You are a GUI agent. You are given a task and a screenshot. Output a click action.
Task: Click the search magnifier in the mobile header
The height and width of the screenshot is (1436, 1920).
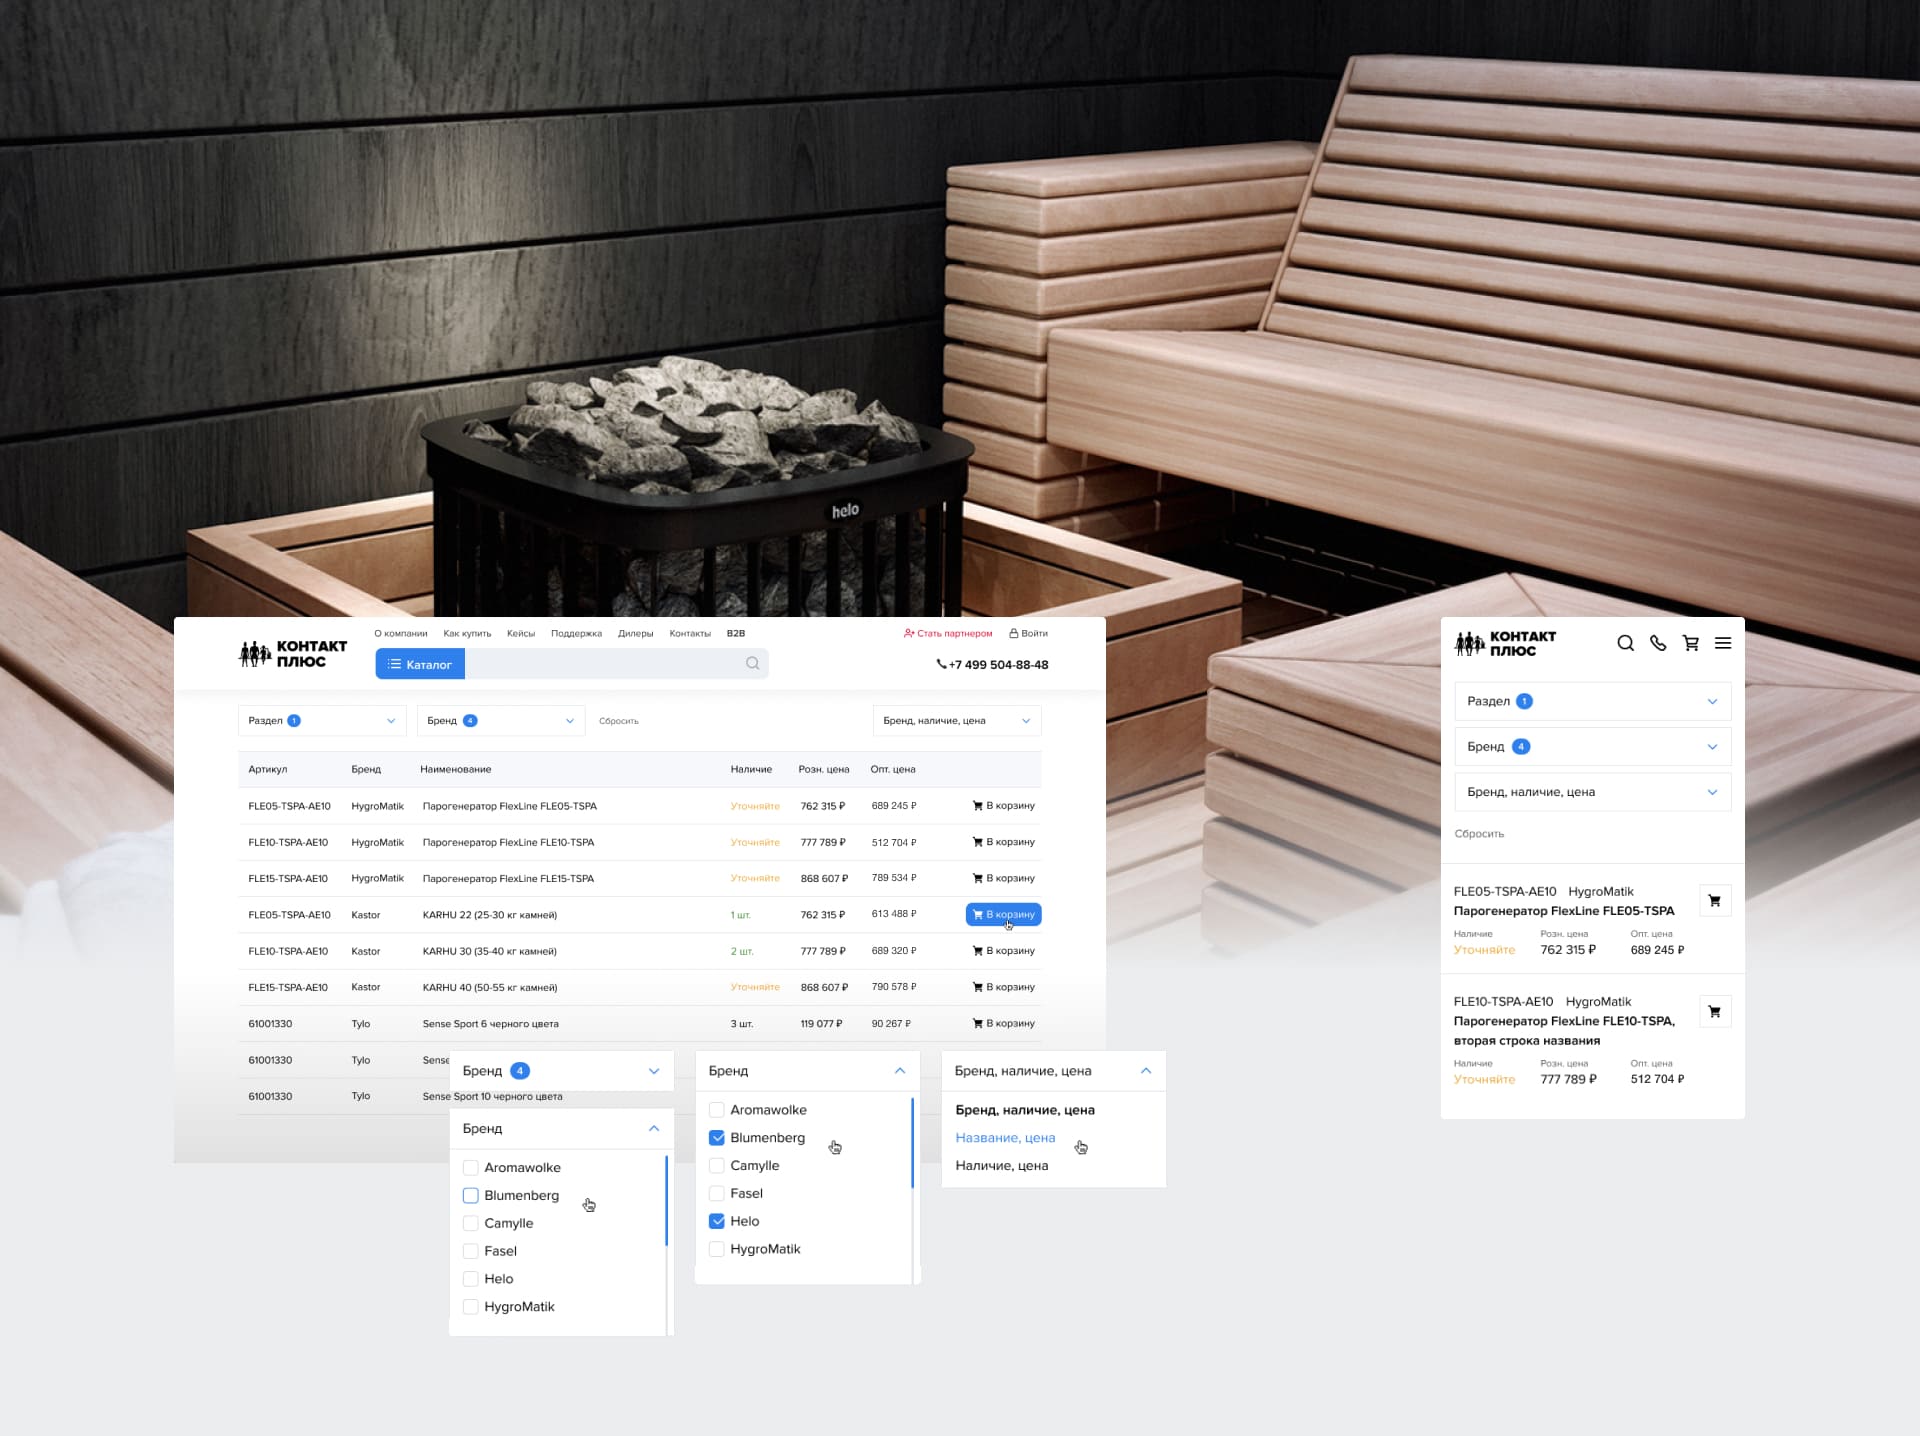click(1625, 643)
